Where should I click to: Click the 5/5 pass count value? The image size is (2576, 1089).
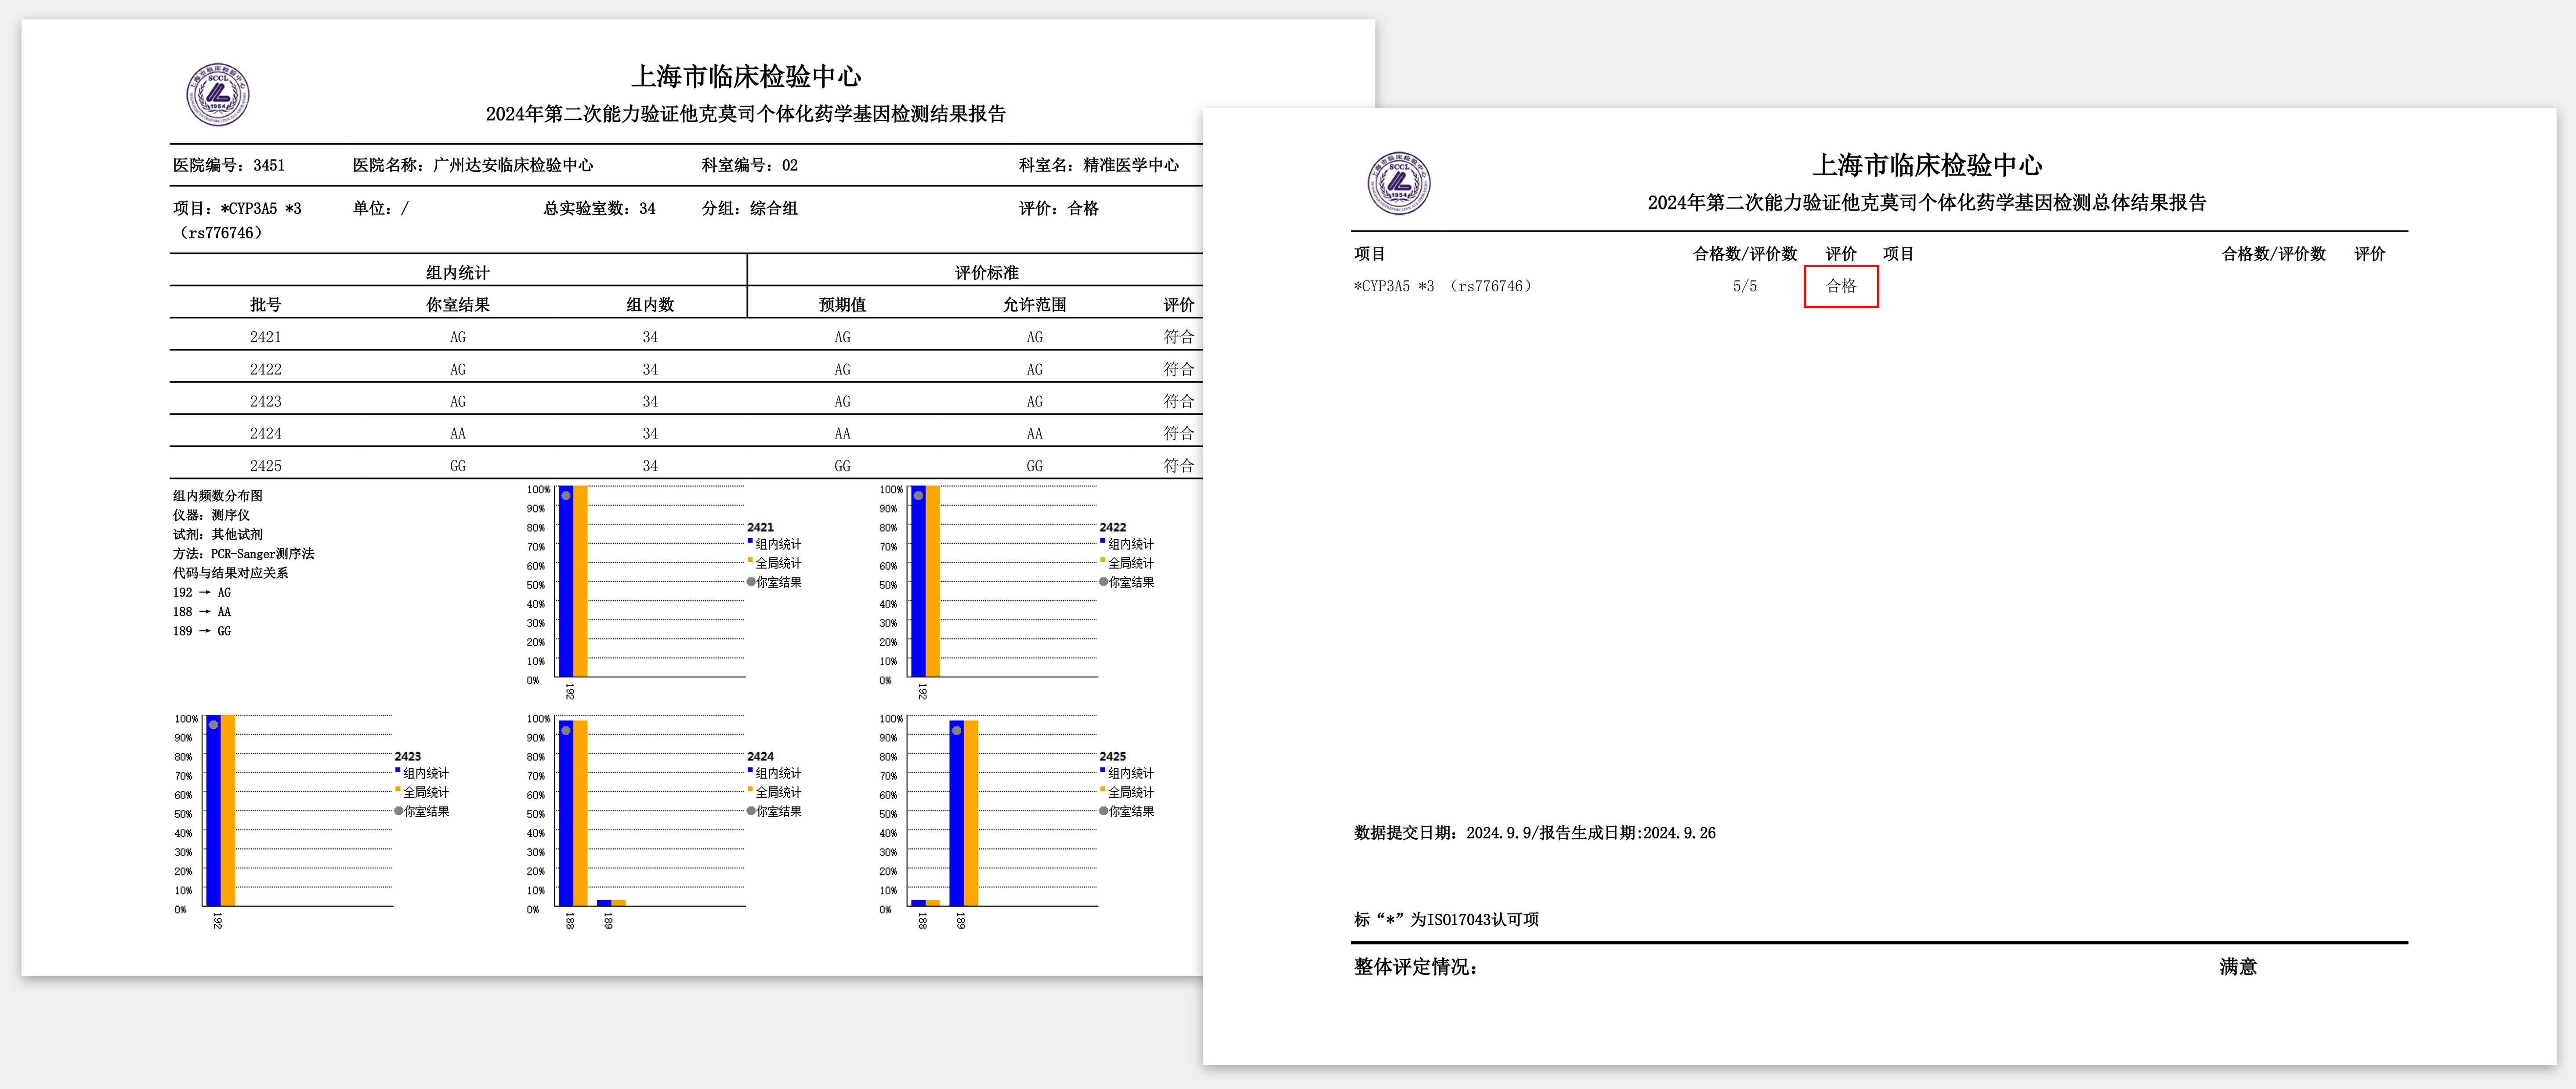[x=1745, y=286]
